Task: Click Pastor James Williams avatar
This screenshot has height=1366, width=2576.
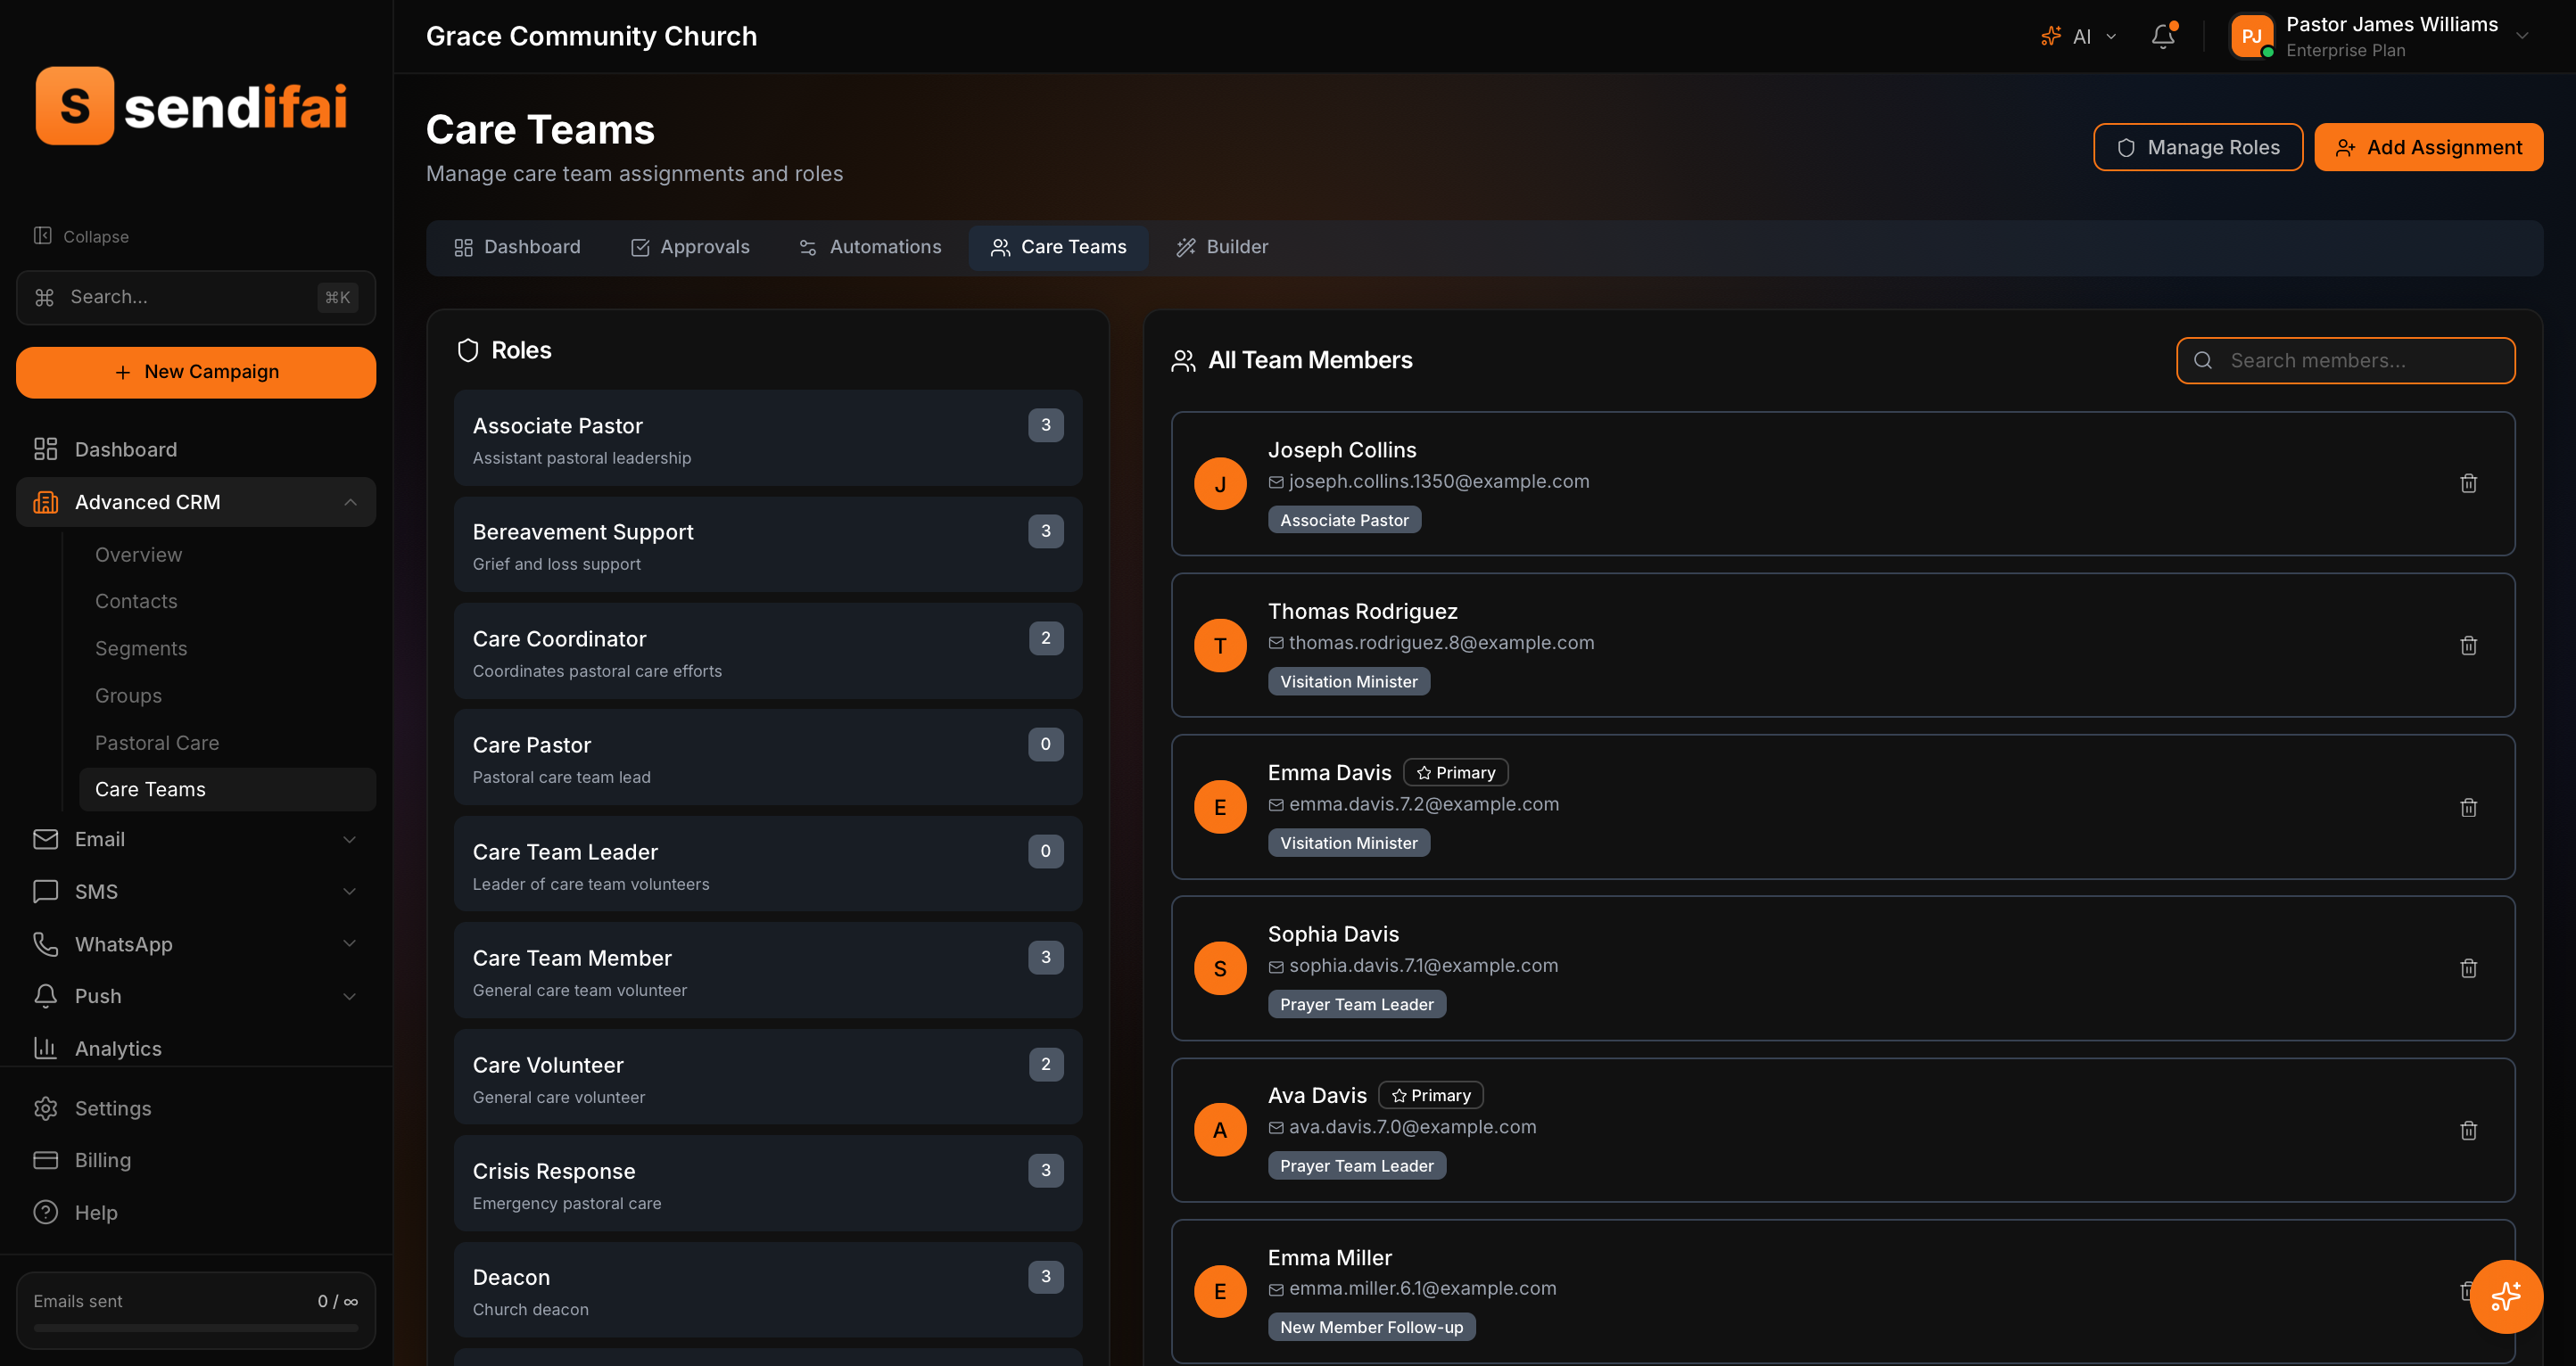Action: pyautogui.click(x=2251, y=37)
